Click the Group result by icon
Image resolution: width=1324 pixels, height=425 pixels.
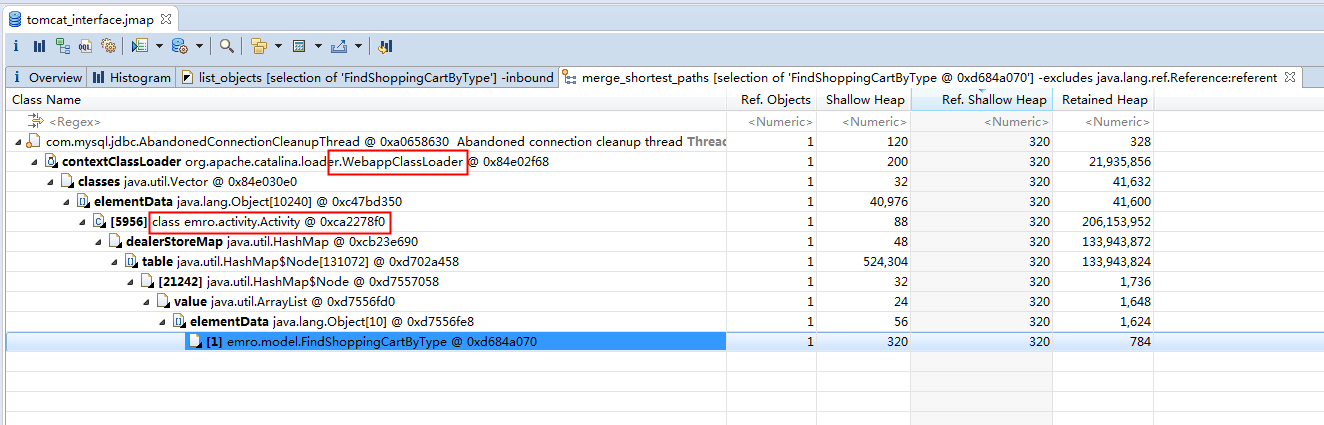tap(259, 46)
